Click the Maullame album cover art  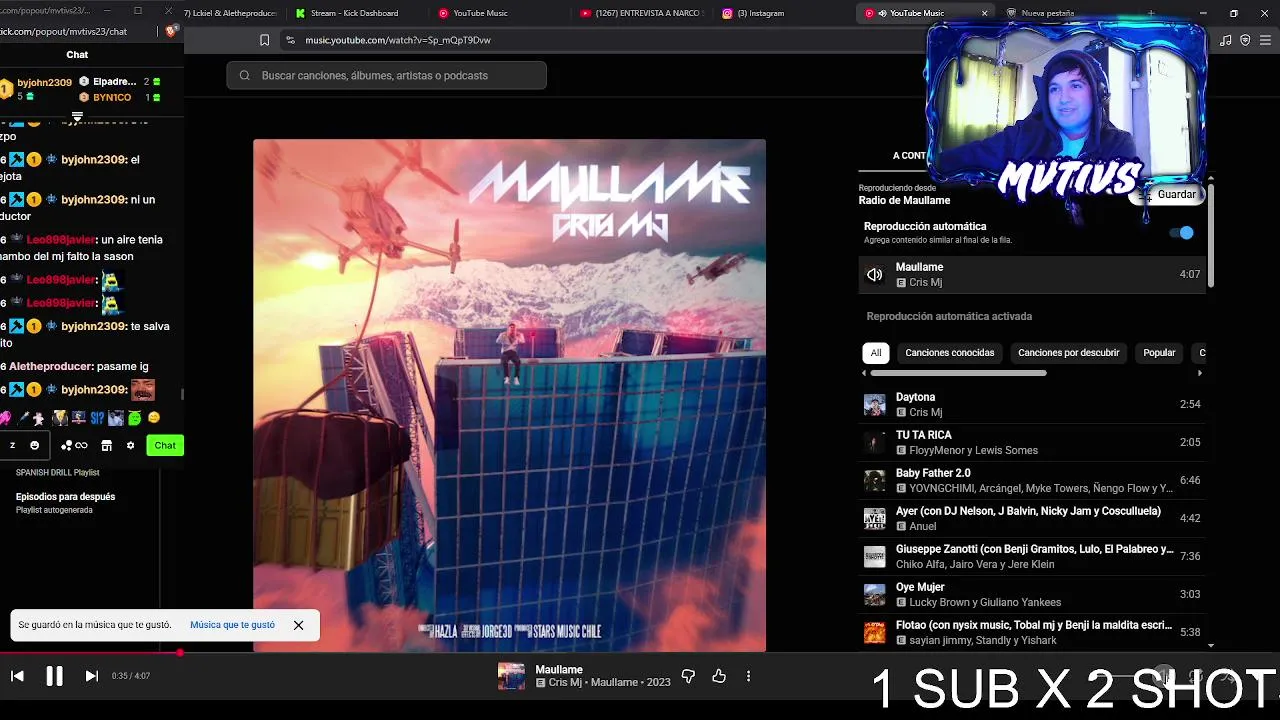[x=509, y=396]
